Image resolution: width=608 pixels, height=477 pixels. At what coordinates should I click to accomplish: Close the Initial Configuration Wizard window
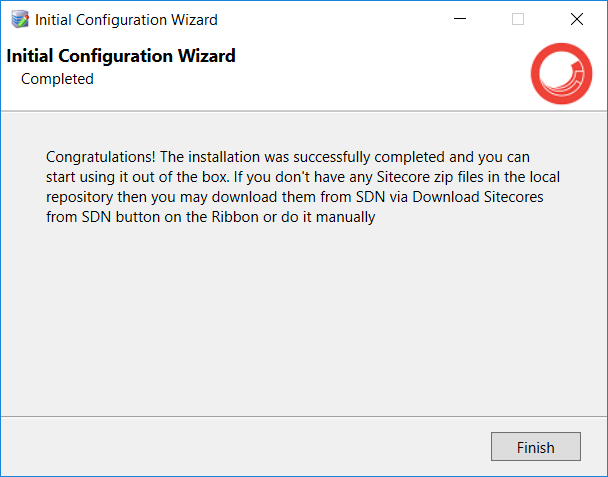[x=577, y=19]
